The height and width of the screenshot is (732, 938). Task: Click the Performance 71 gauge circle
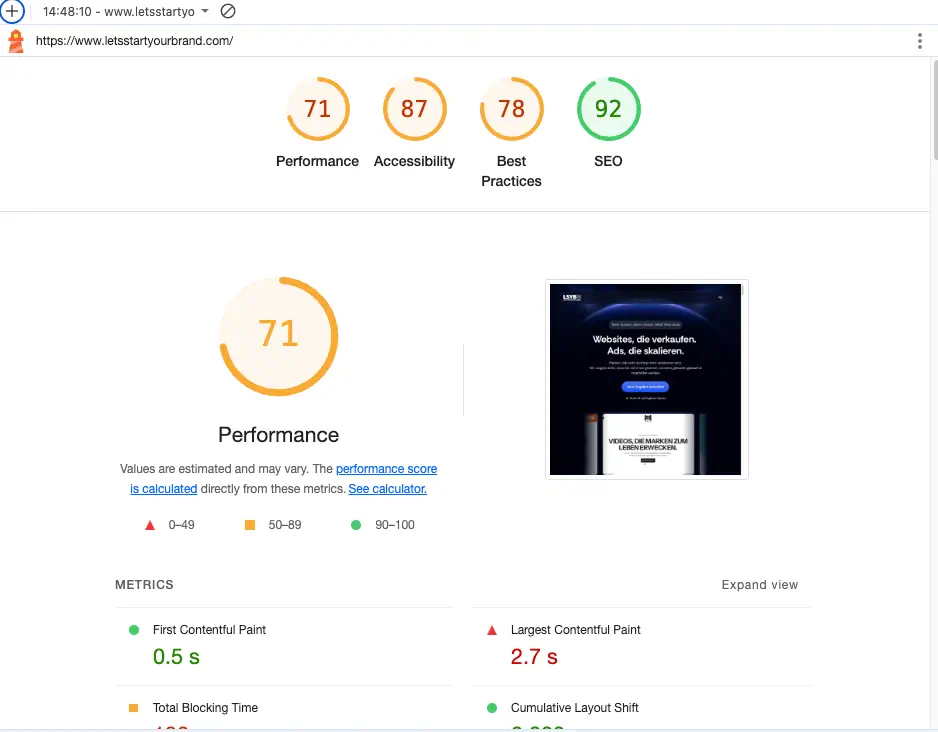coord(278,335)
